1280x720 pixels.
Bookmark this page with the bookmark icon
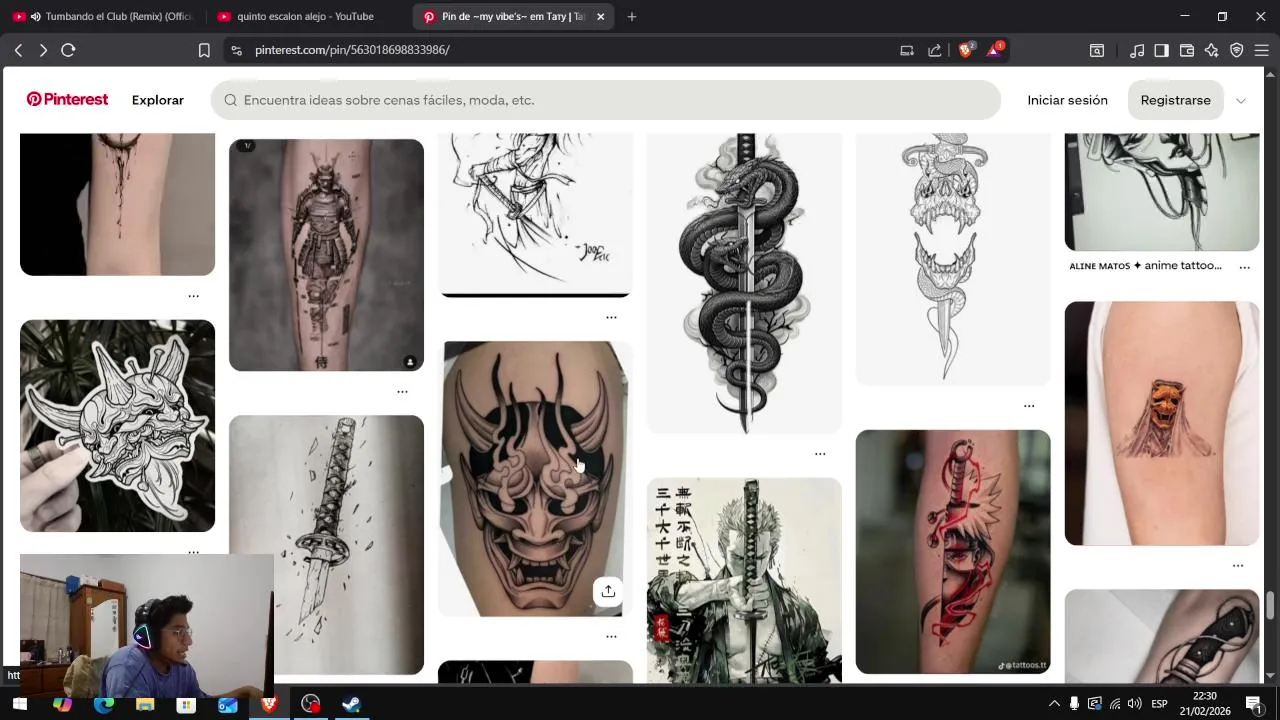(x=204, y=50)
